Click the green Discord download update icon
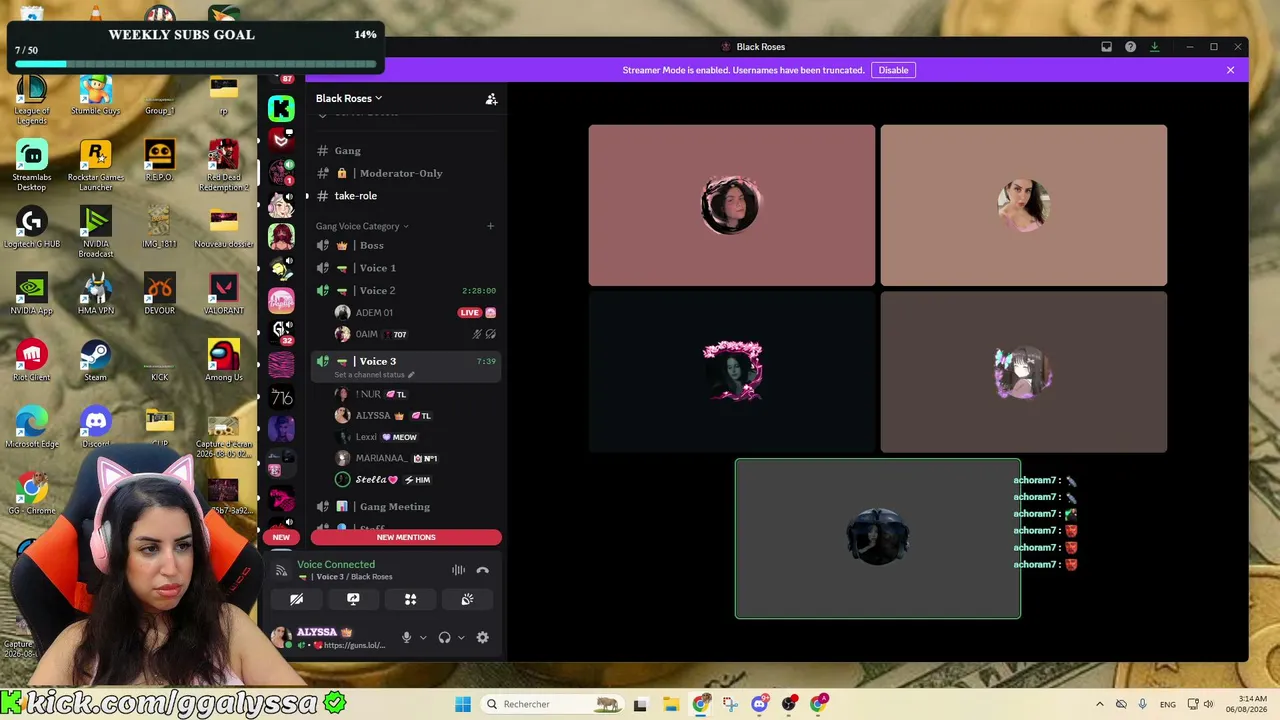 click(1154, 47)
